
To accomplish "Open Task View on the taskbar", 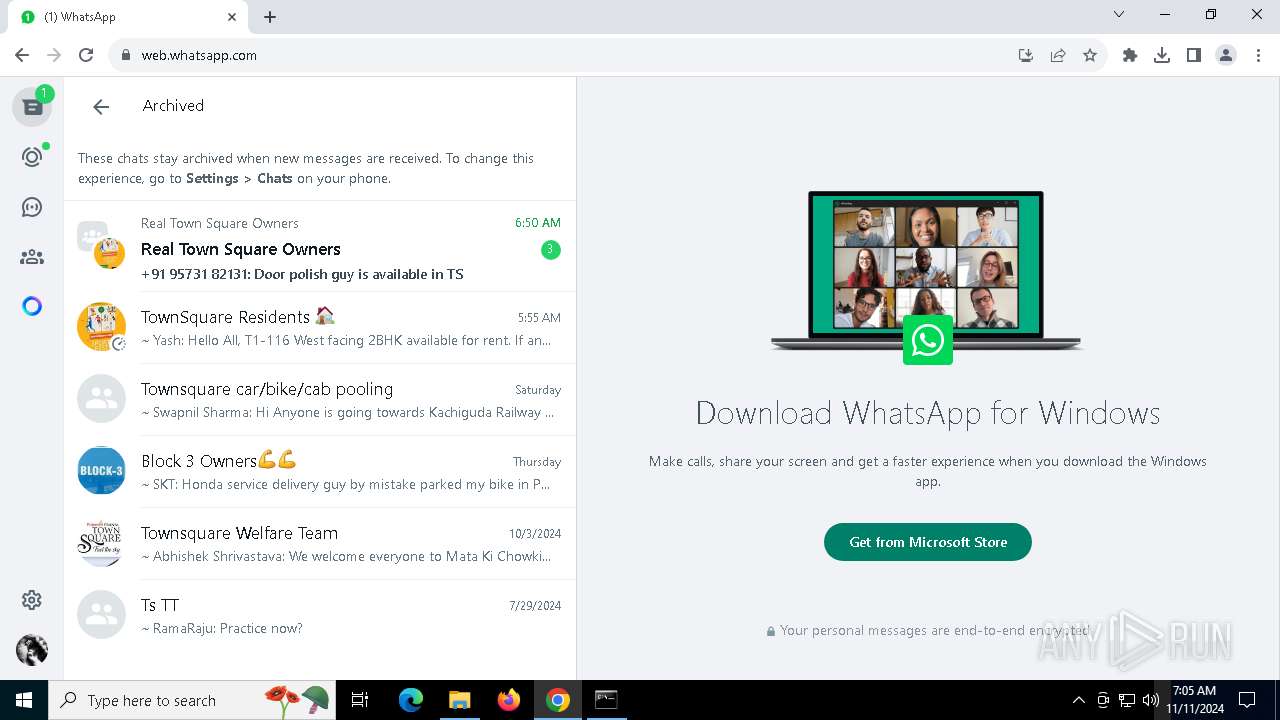I will (360, 700).
